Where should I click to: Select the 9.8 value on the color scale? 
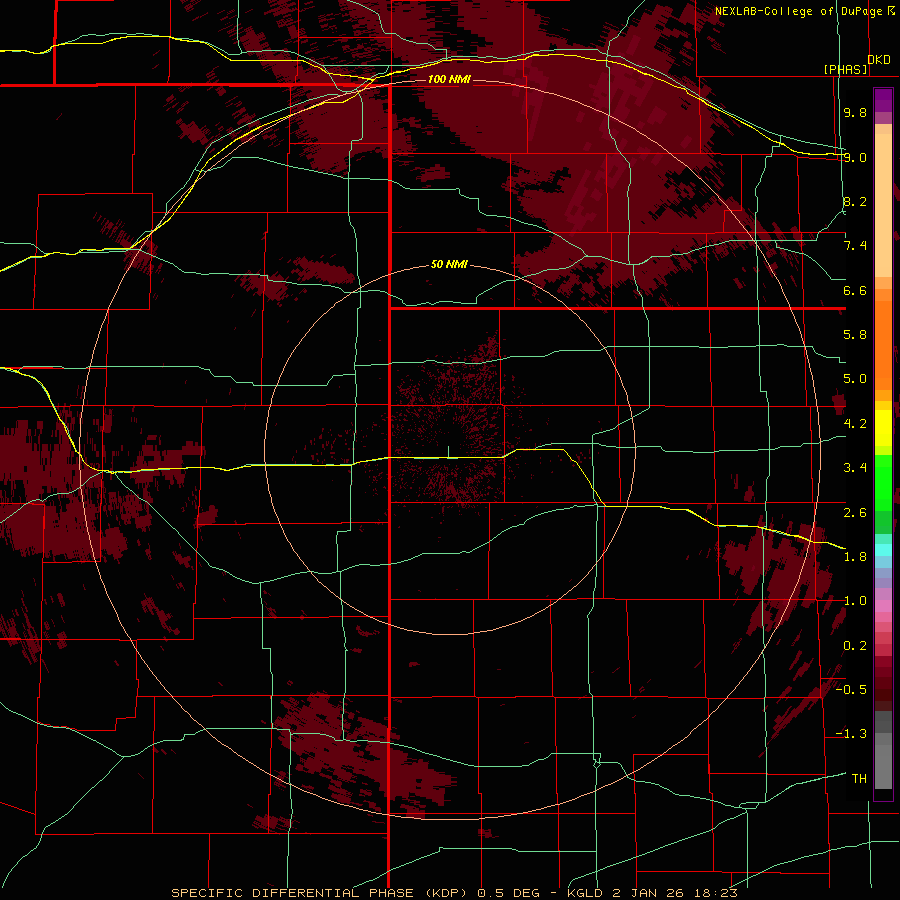[x=855, y=112]
